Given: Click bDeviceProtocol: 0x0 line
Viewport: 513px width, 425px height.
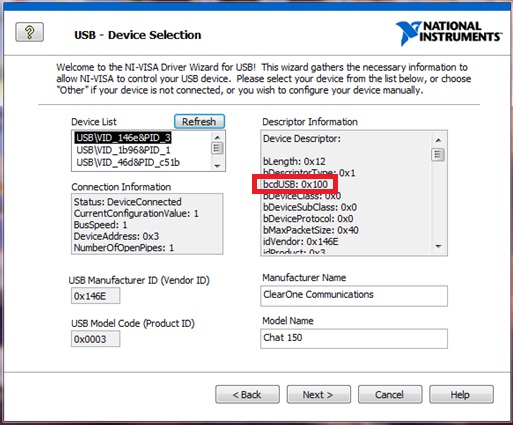Looking at the screenshot, I should click(308, 219).
